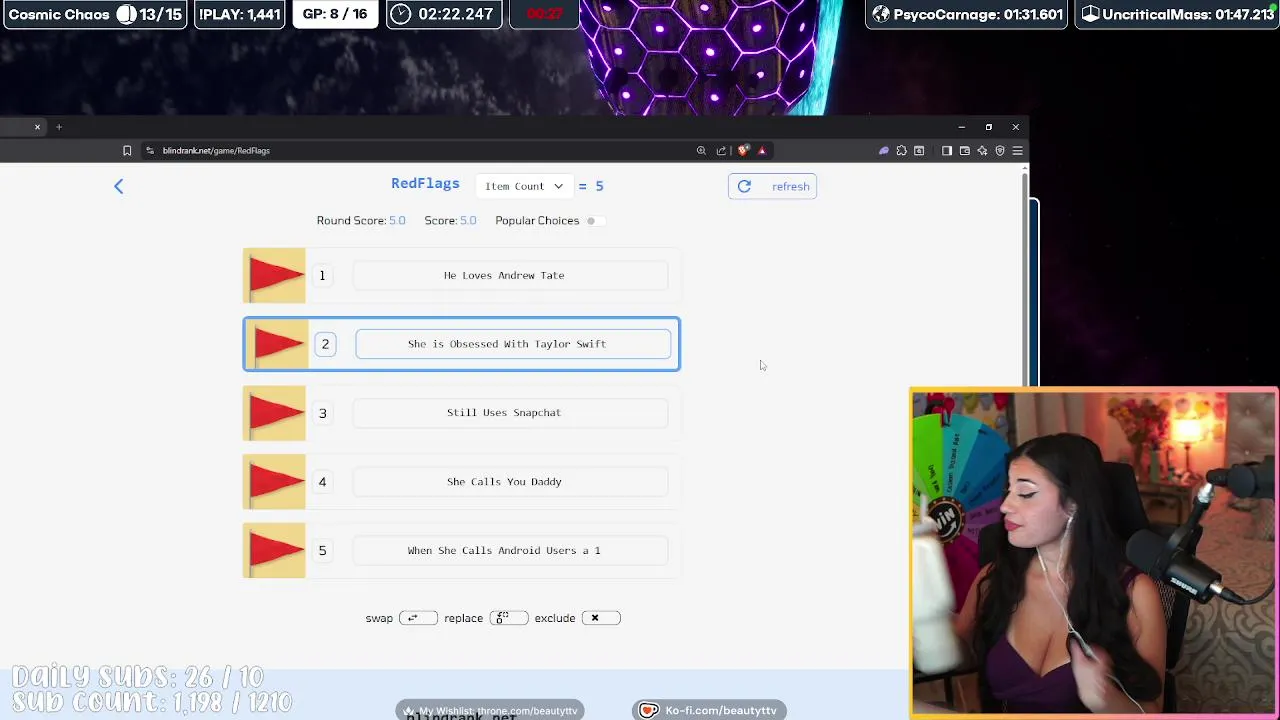Screen dimensions: 1280x720
Task: Click the UncriticalMass record time
Action: (x=1177, y=14)
